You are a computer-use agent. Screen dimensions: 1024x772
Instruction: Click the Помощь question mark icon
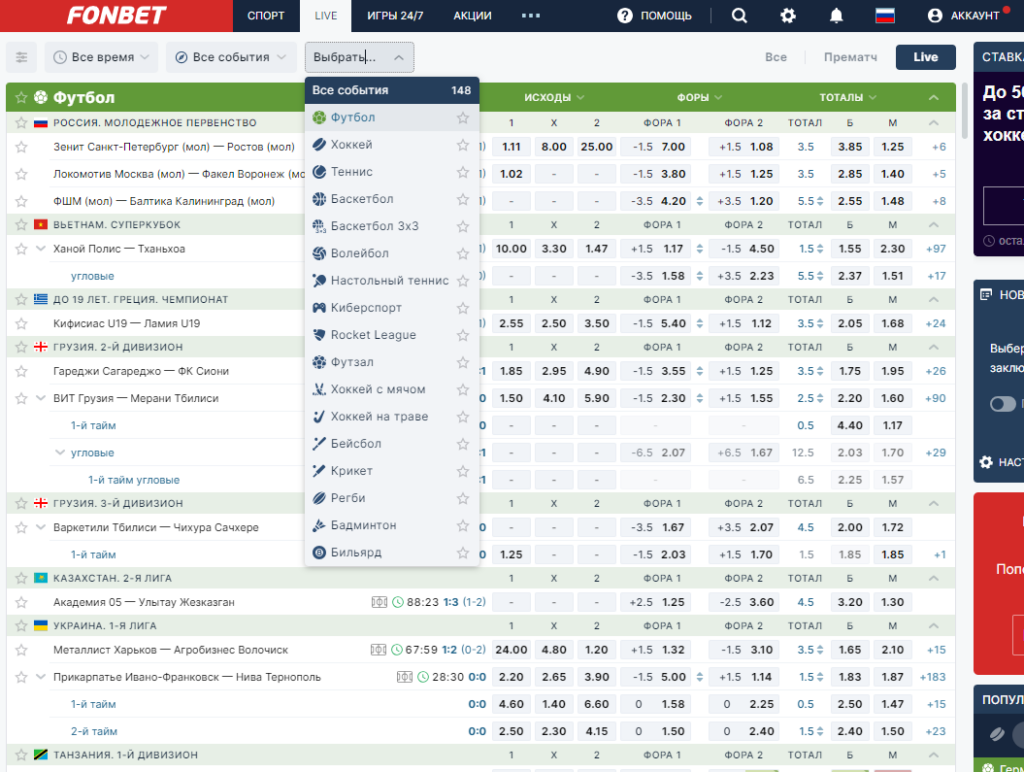click(624, 16)
